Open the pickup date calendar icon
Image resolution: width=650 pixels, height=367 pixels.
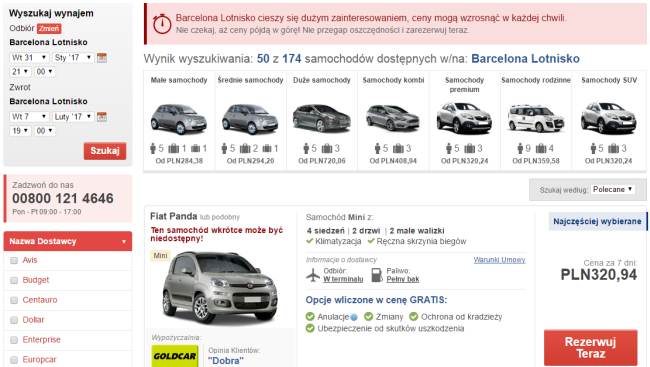point(102,58)
